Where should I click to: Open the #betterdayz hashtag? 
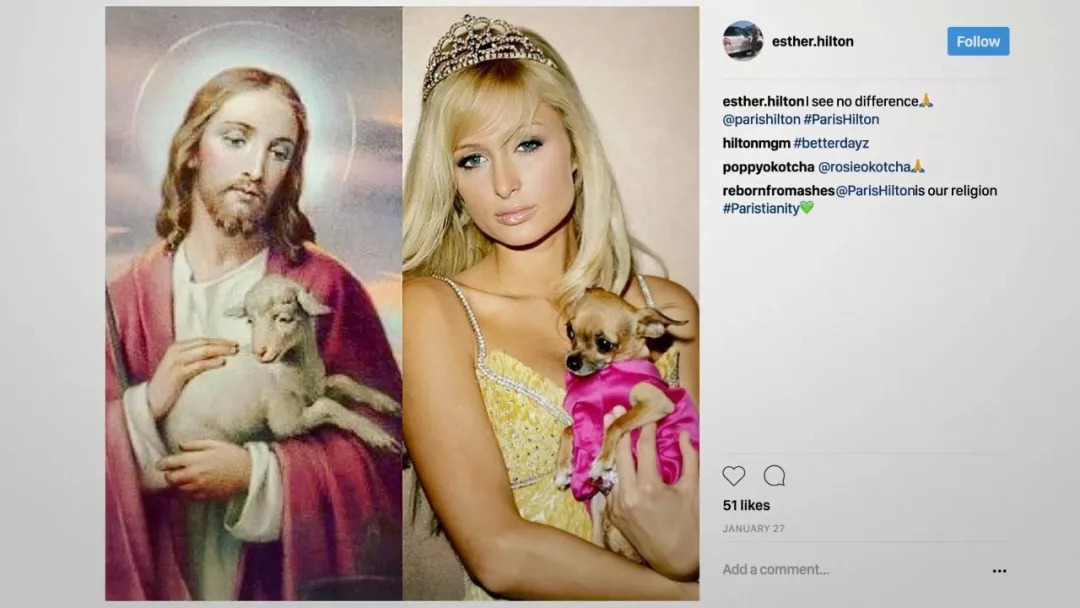point(831,143)
